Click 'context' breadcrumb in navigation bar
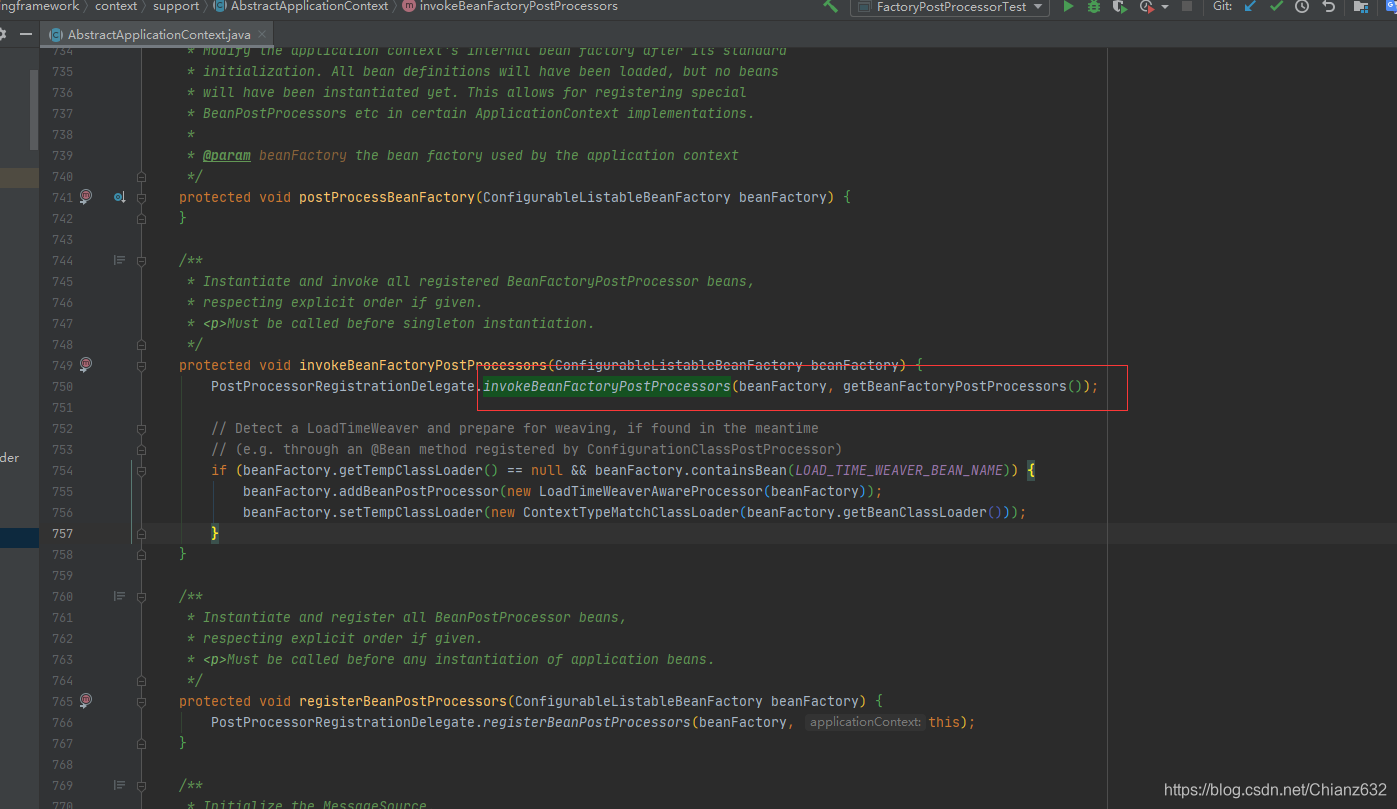This screenshot has width=1397, height=809. point(116,6)
